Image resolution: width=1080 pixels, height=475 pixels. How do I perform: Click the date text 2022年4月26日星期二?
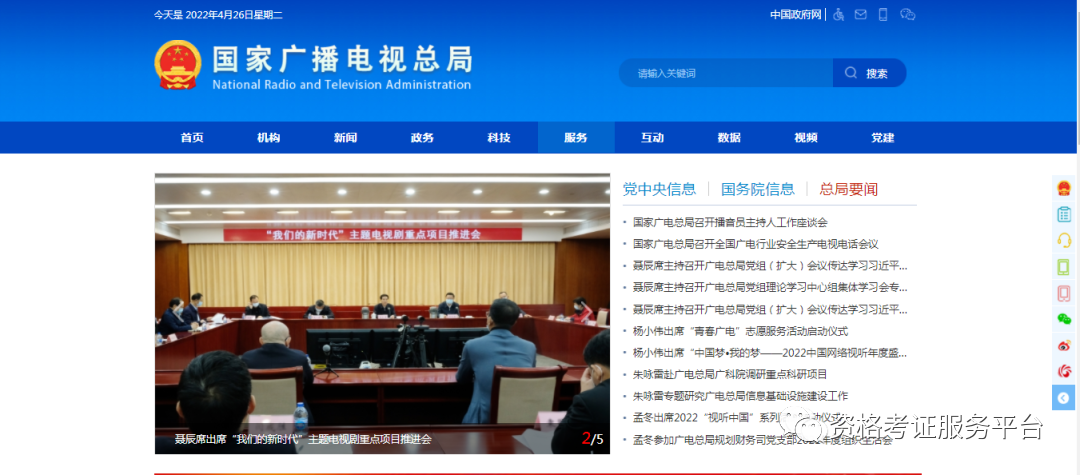click(x=234, y=14)
